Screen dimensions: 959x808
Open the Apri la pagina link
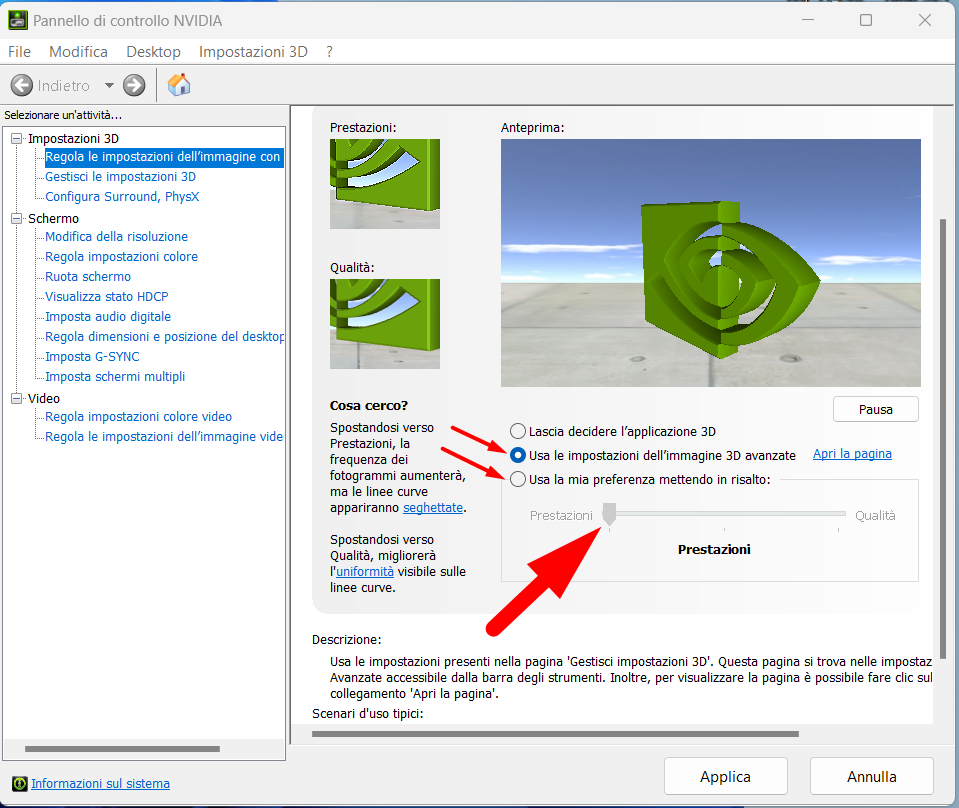tap(852, 454)
